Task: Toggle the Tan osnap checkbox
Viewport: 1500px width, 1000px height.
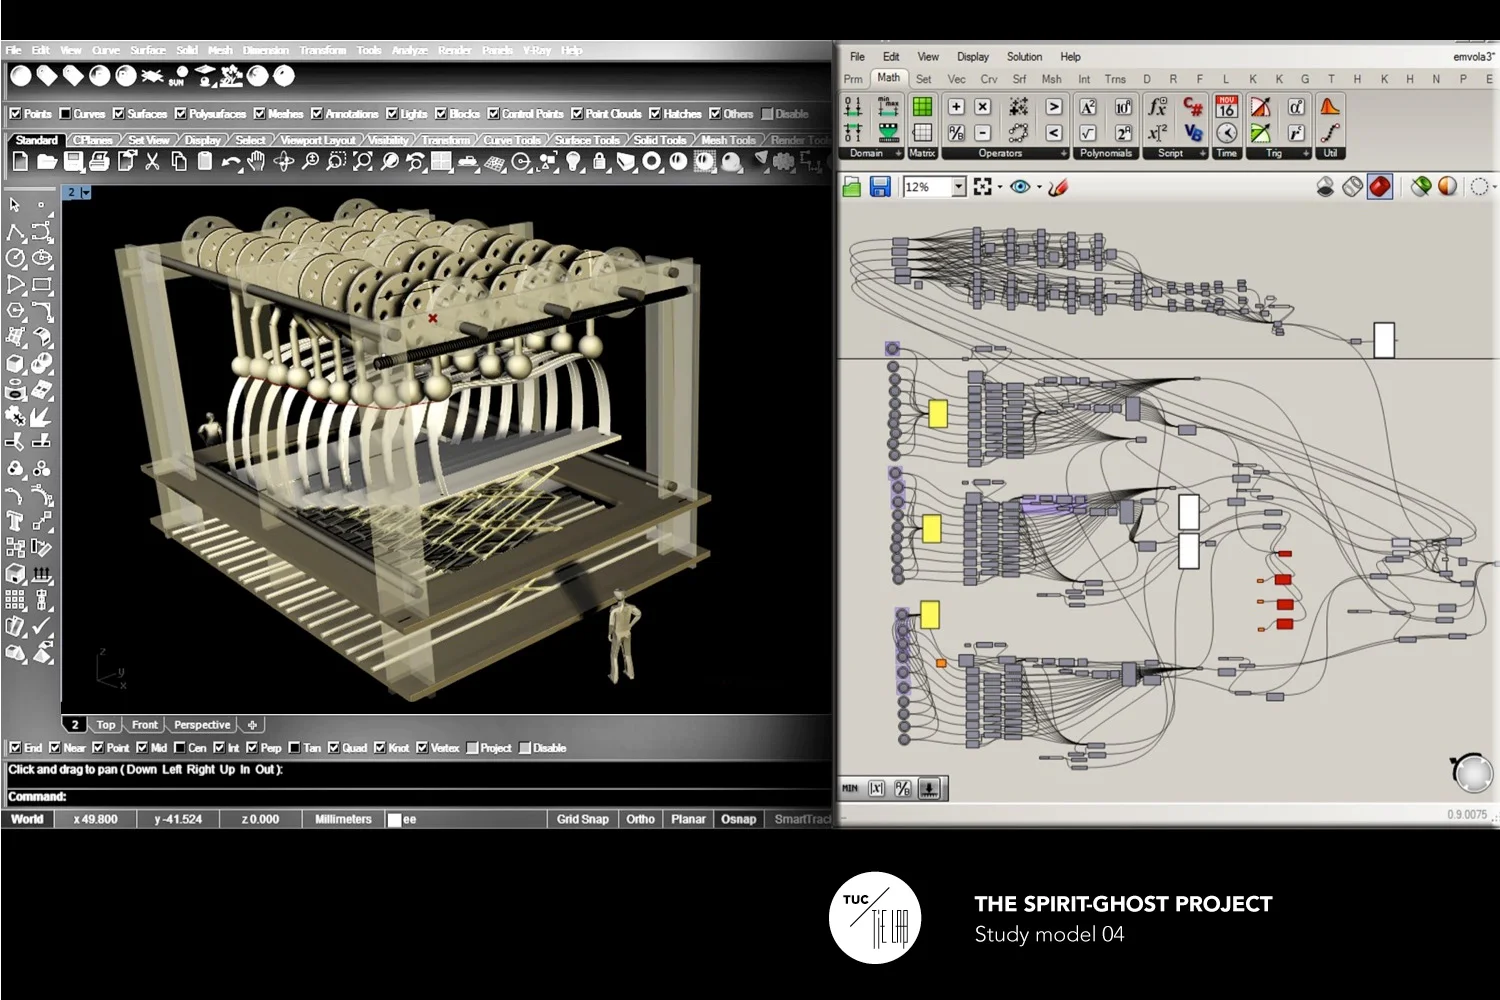Action: [294, 748]
